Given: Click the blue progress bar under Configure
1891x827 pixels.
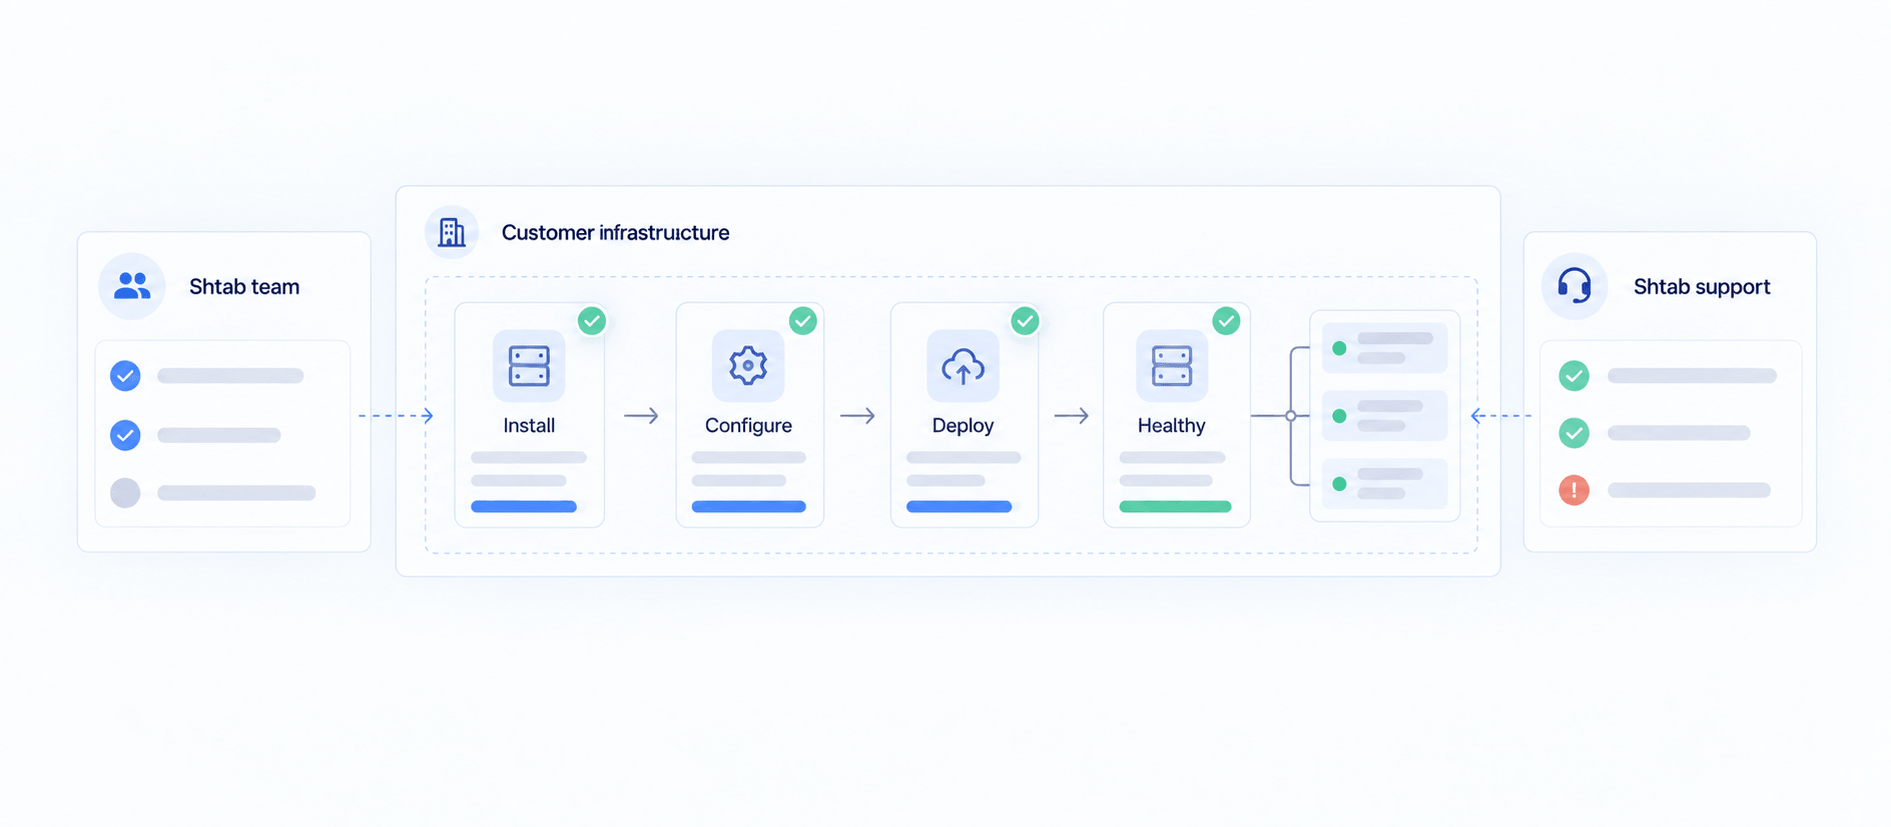Looking at the screenshot, I should [x=749, y=507].
